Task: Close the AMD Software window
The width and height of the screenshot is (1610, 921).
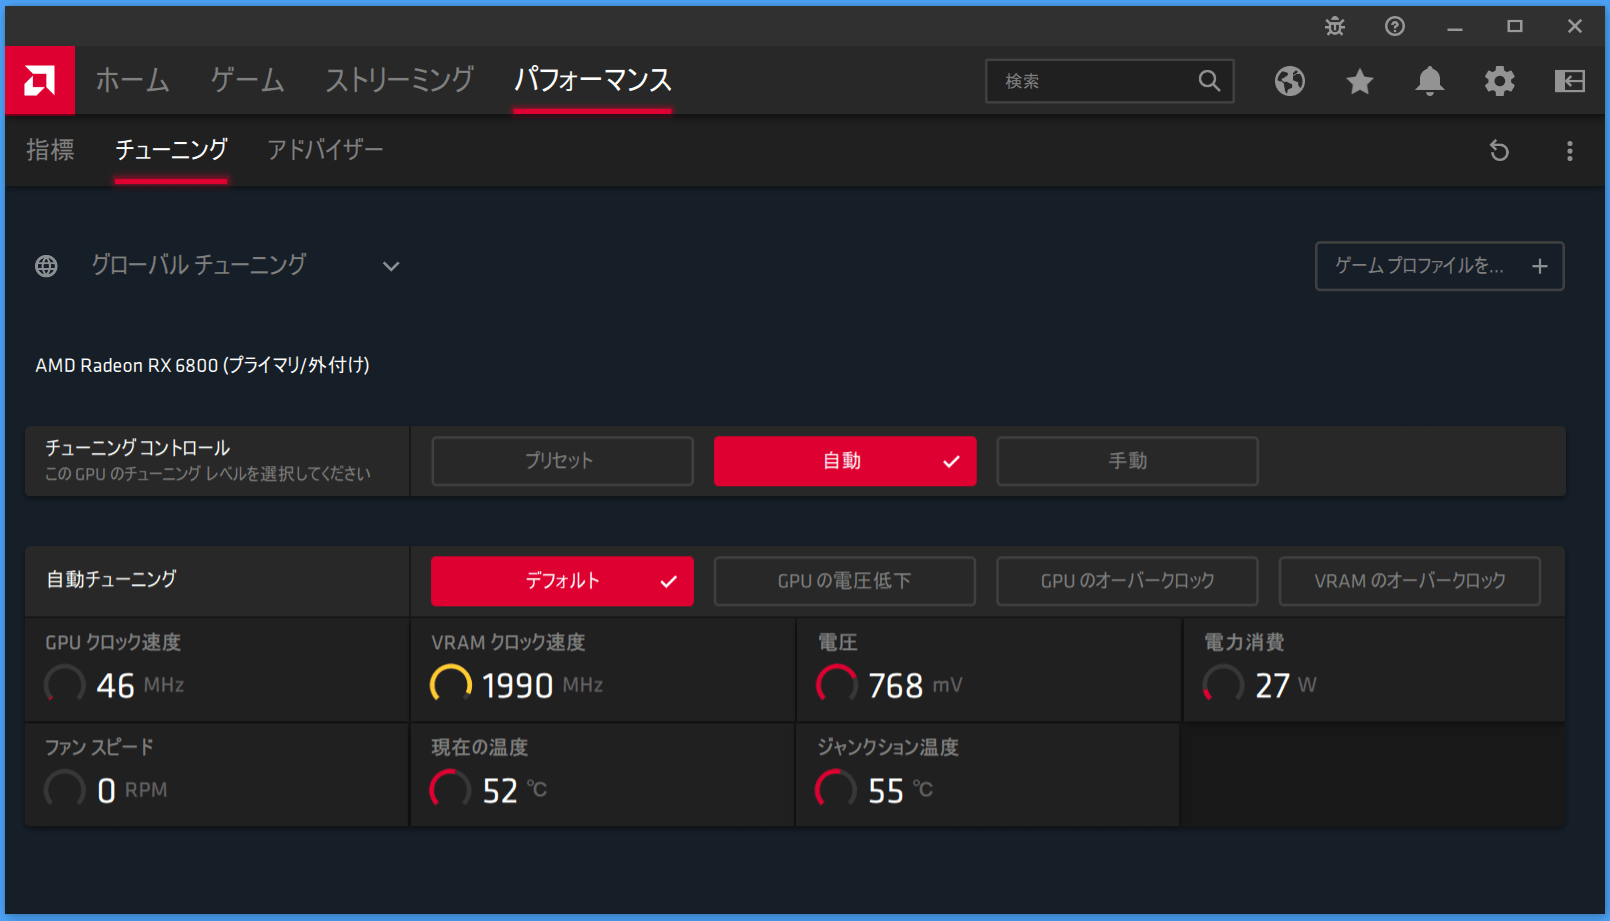Action: click(1575, 27)
